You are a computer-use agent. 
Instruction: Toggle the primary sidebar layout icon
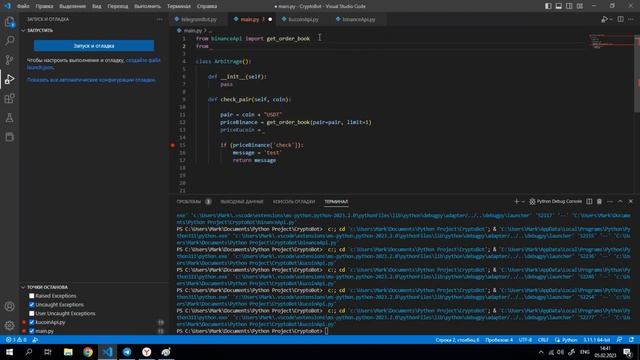click(548, 6)
